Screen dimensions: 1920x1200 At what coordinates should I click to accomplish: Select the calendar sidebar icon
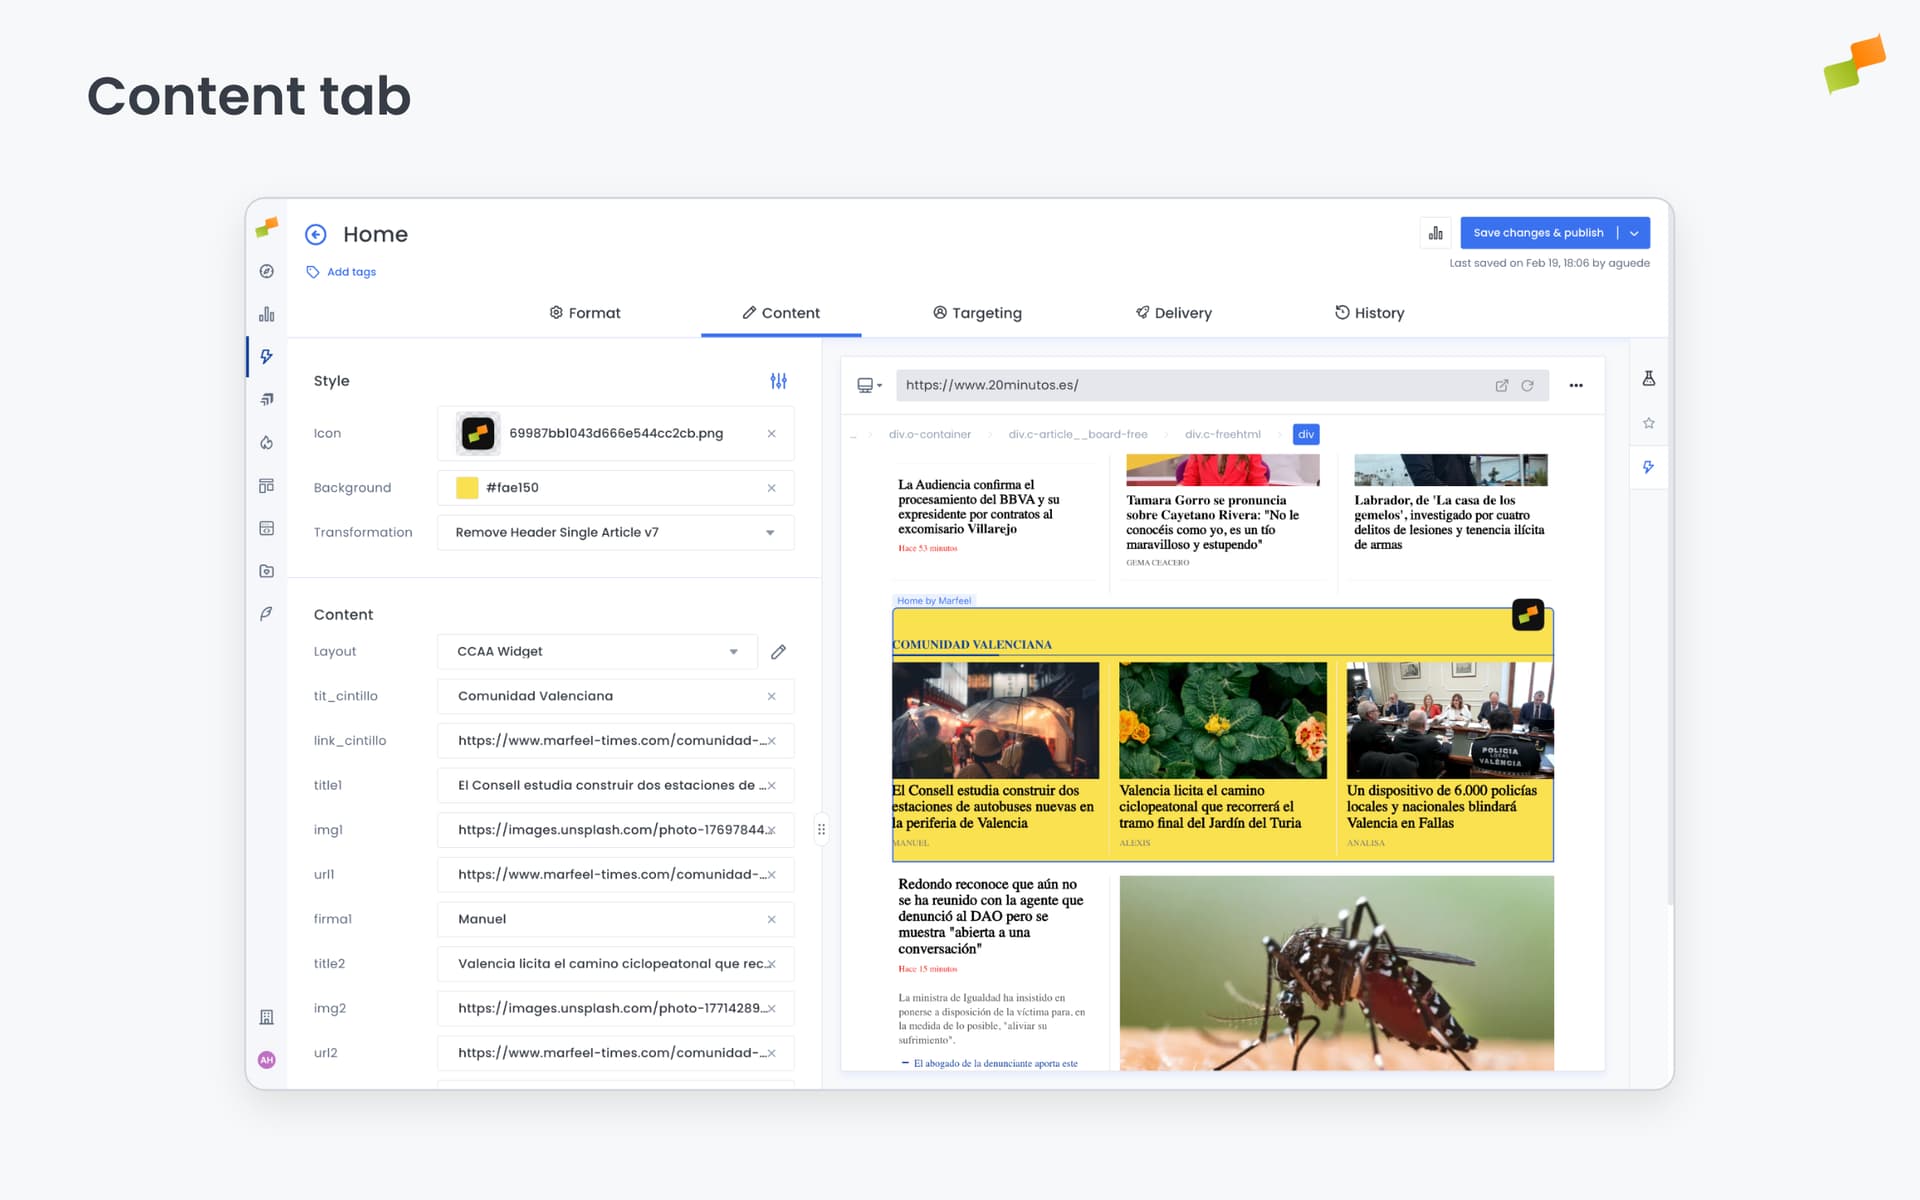click(266, 528)
